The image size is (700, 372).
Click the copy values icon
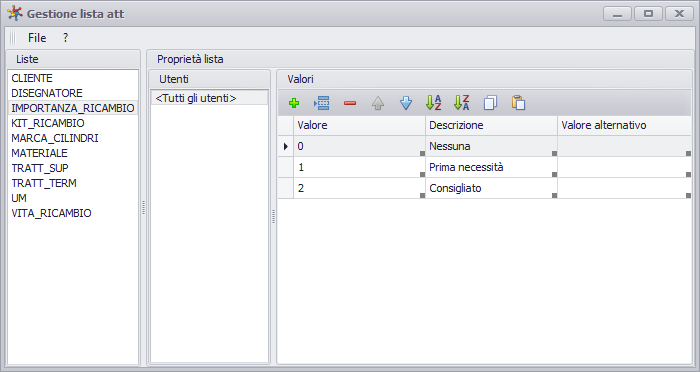coord(490,103)
